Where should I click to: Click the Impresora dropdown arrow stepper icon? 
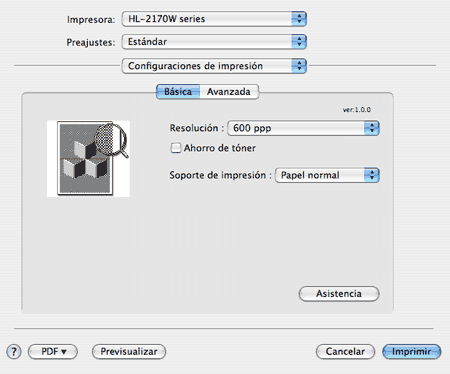pos(299,19)
